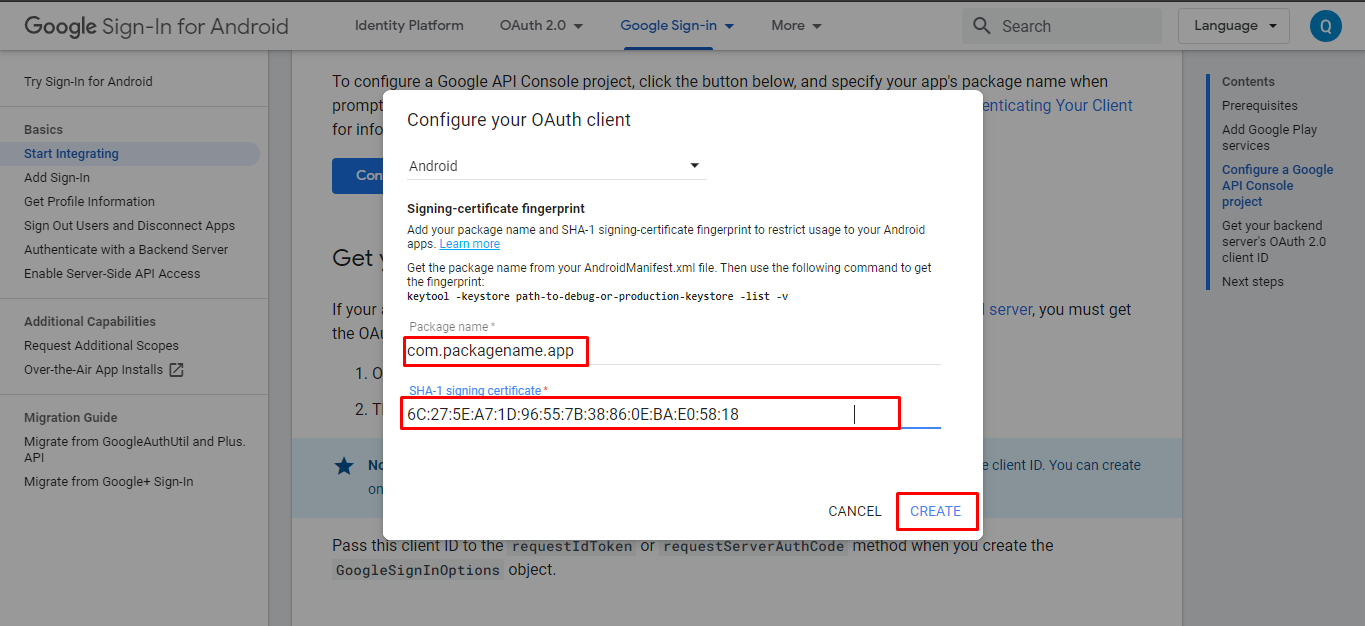This screenshot has height=626, width=1365.
Task: Open the Google Sign-in tab menu
Action: 677,26
